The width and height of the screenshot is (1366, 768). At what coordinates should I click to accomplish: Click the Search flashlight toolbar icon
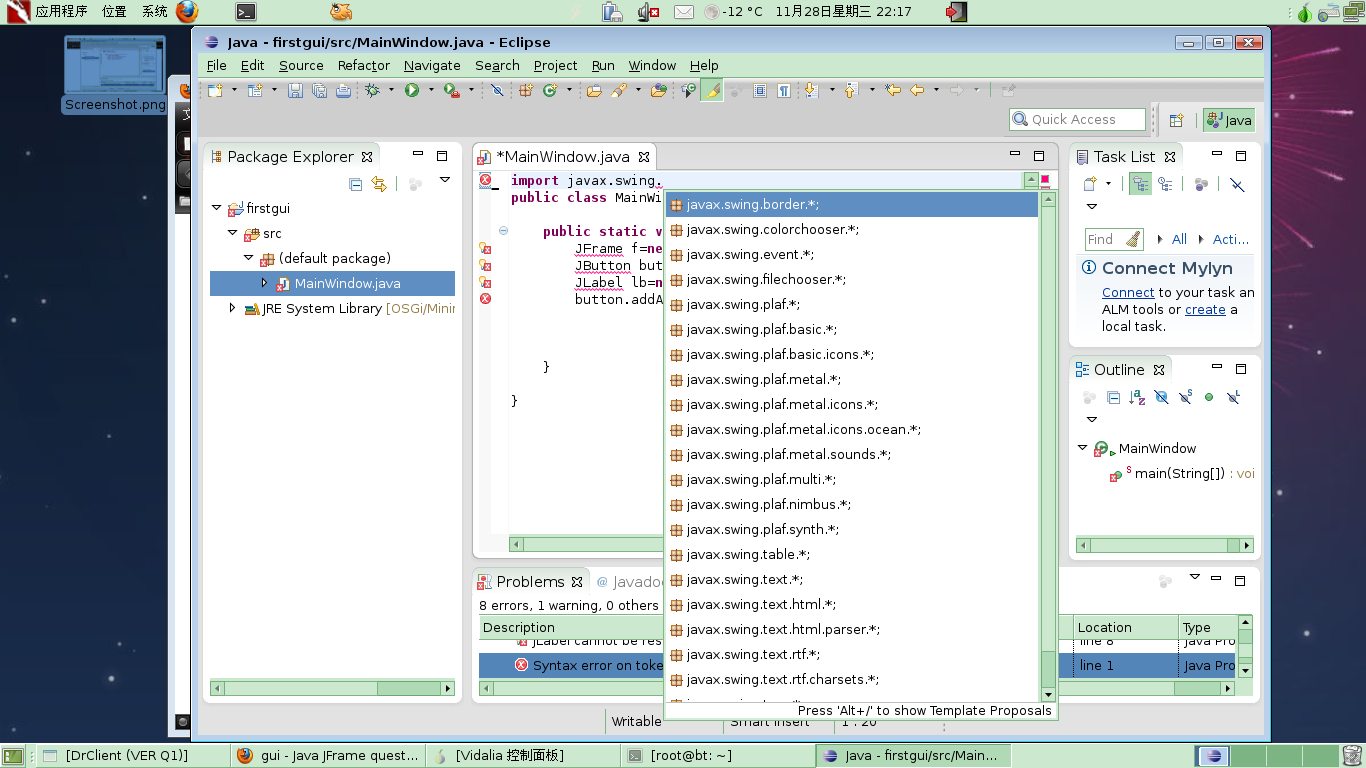[x=618, y=90]
